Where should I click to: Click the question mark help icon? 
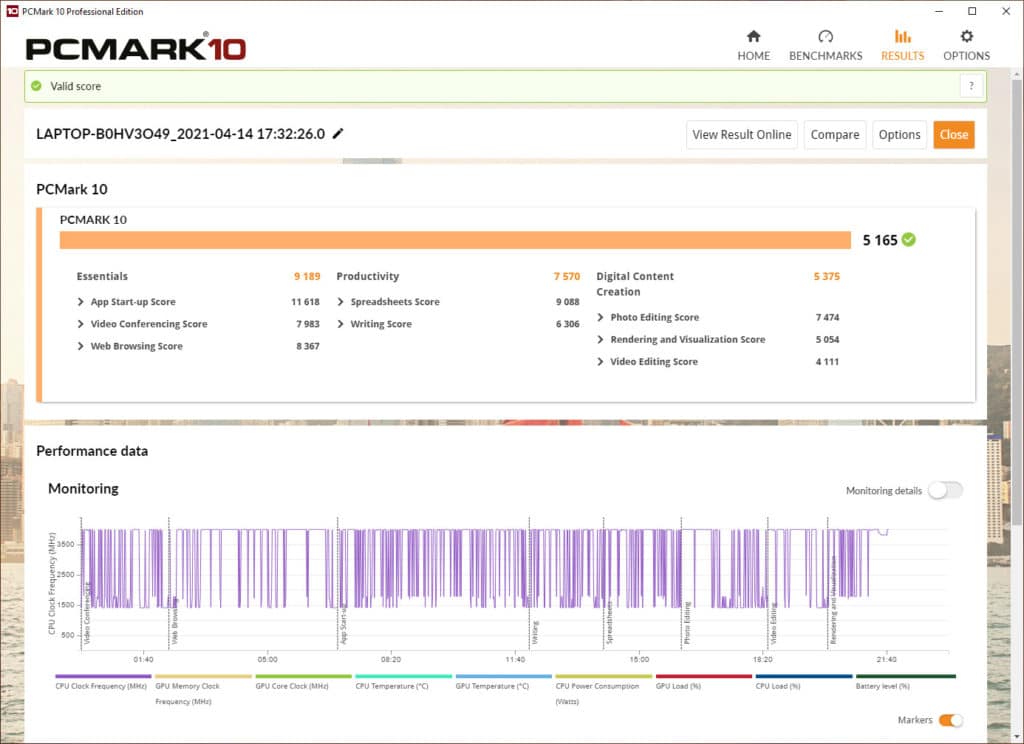(x=971, y=86)
